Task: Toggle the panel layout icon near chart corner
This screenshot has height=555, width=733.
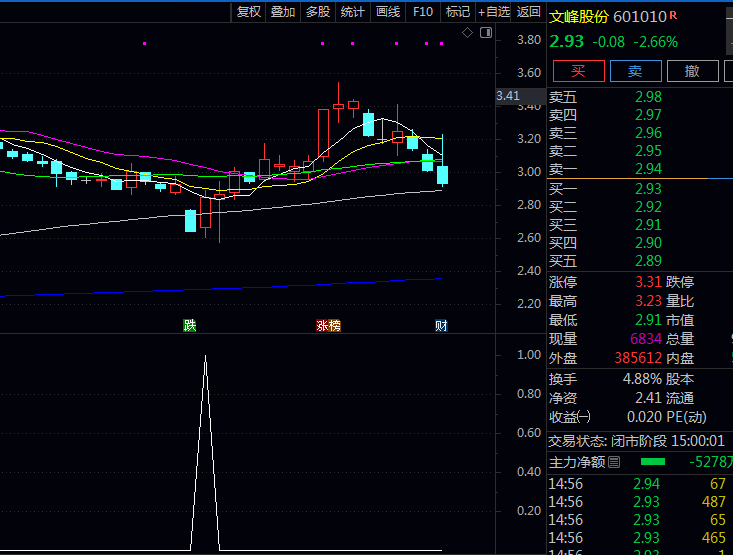Action: 486,33
